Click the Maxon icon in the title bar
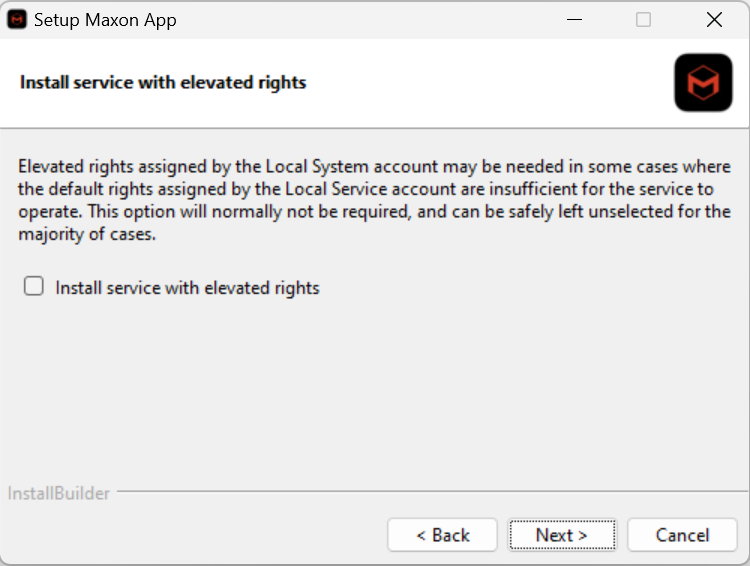This screenshot has height=566, width=750. (18, 20)
